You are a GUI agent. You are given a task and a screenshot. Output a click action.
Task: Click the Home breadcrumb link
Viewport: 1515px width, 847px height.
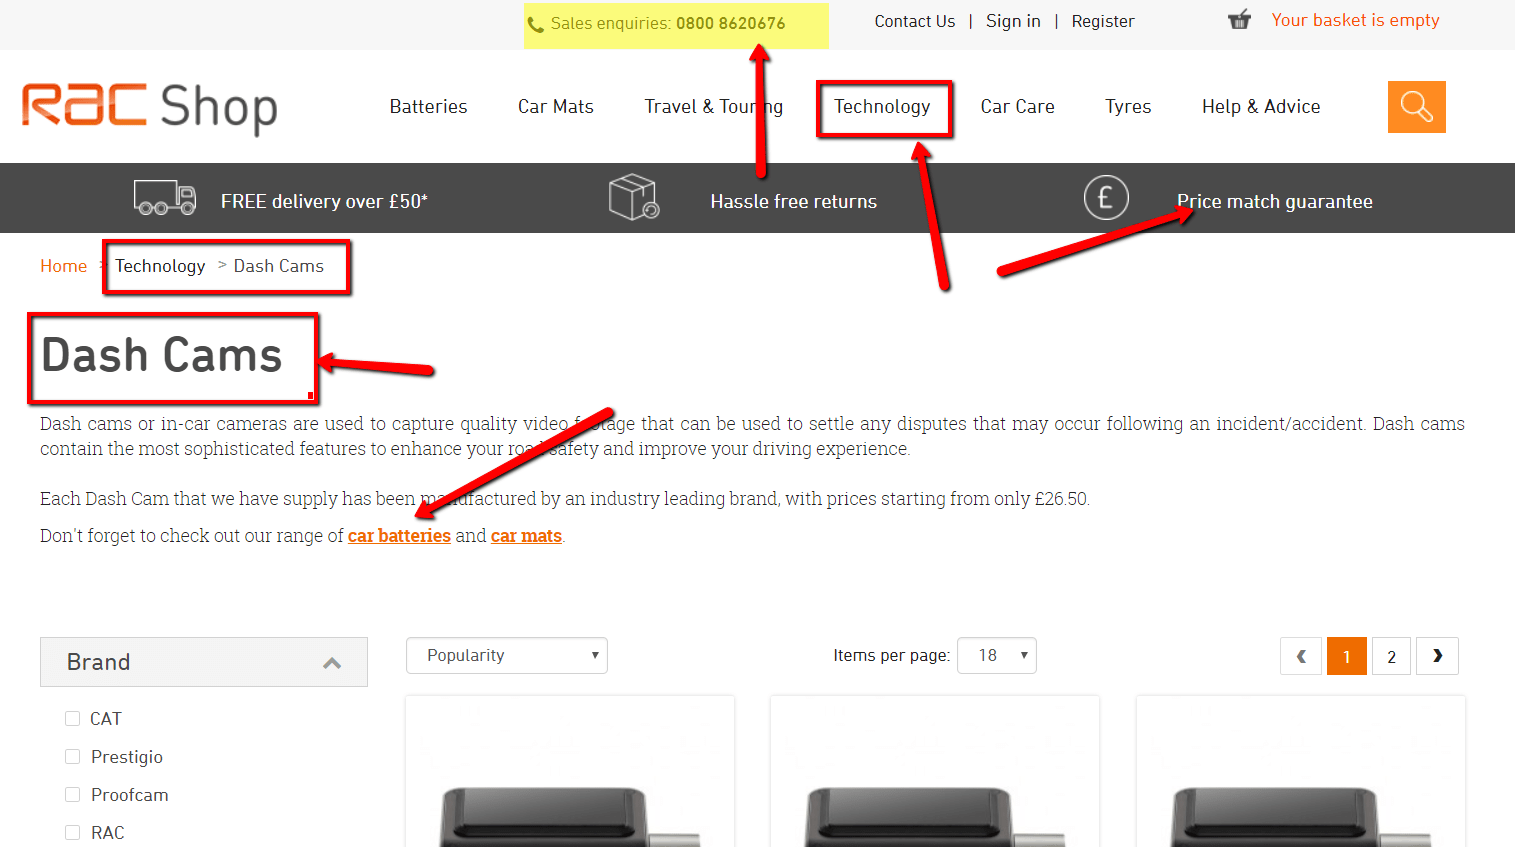point(63,266)
